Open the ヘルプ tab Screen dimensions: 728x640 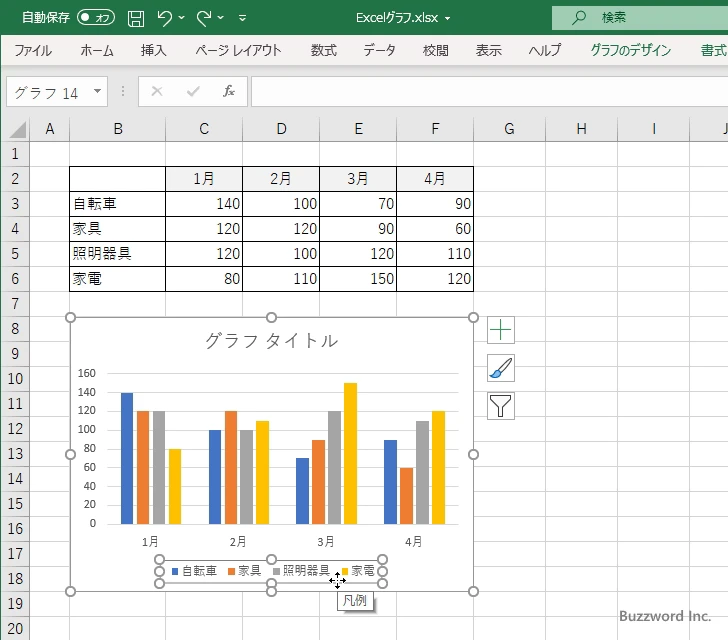point(545,50)
